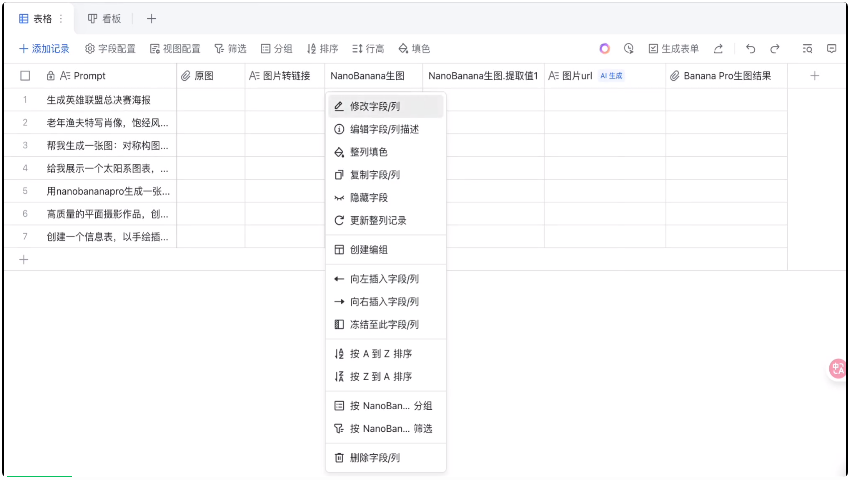Add a new view with plus icon
This screenshot has width=849, height=480.
click(x=151, y=19)
